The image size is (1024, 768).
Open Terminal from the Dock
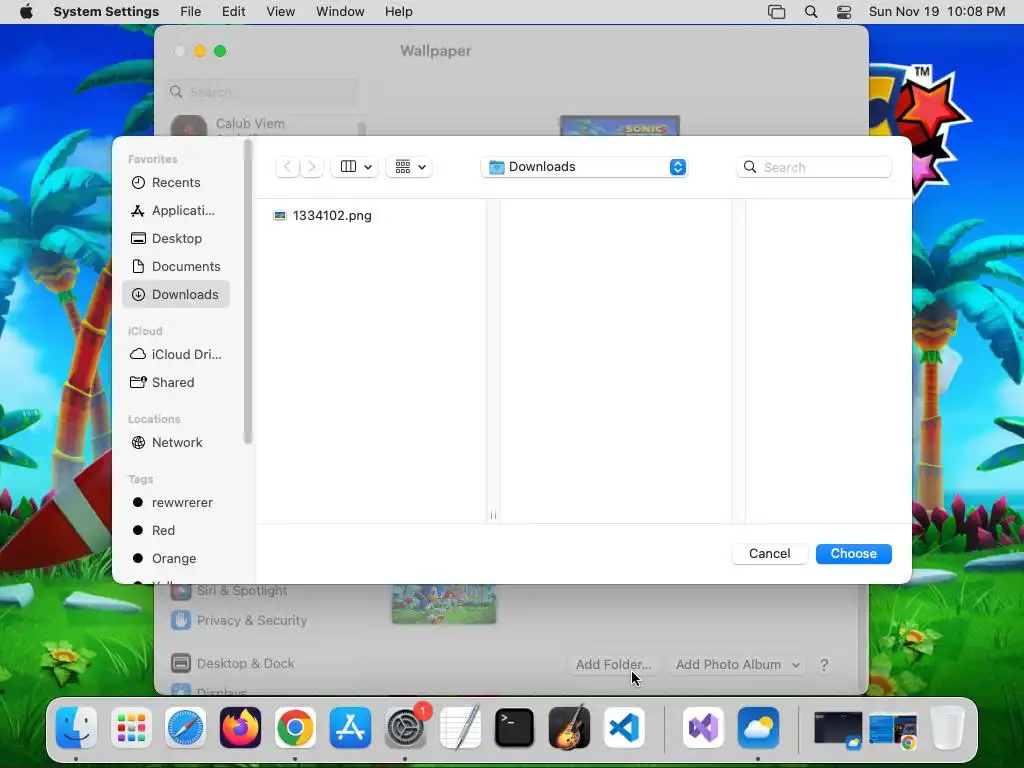[x=515, y=727]
